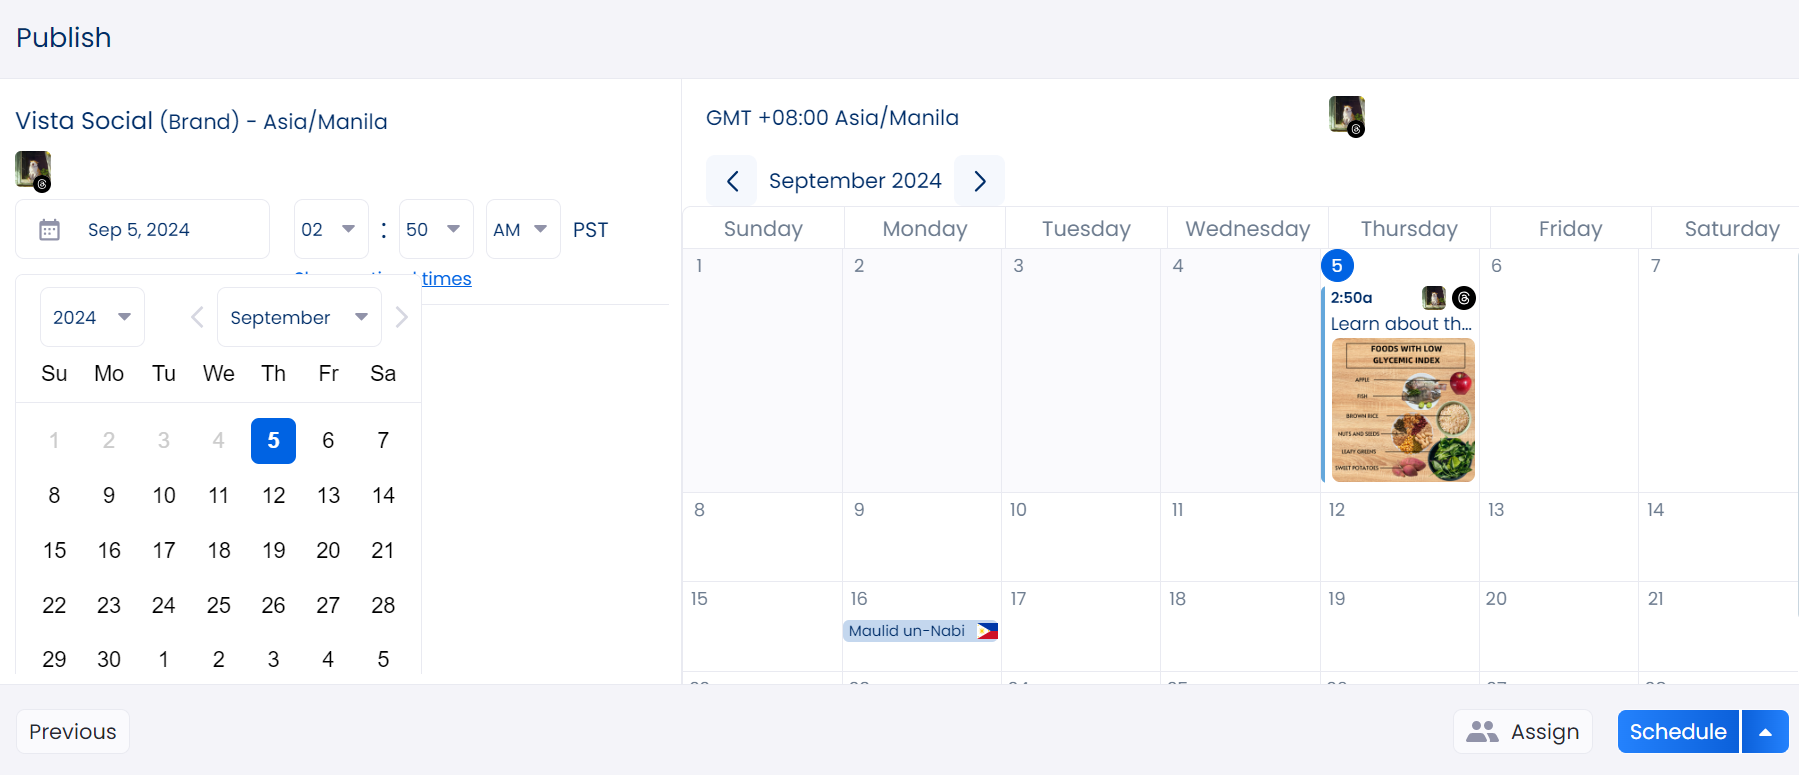Viewport: 1799px width, 775px height.
Task: Select September 12 in the mini date picker
Action: pos(273,495)
